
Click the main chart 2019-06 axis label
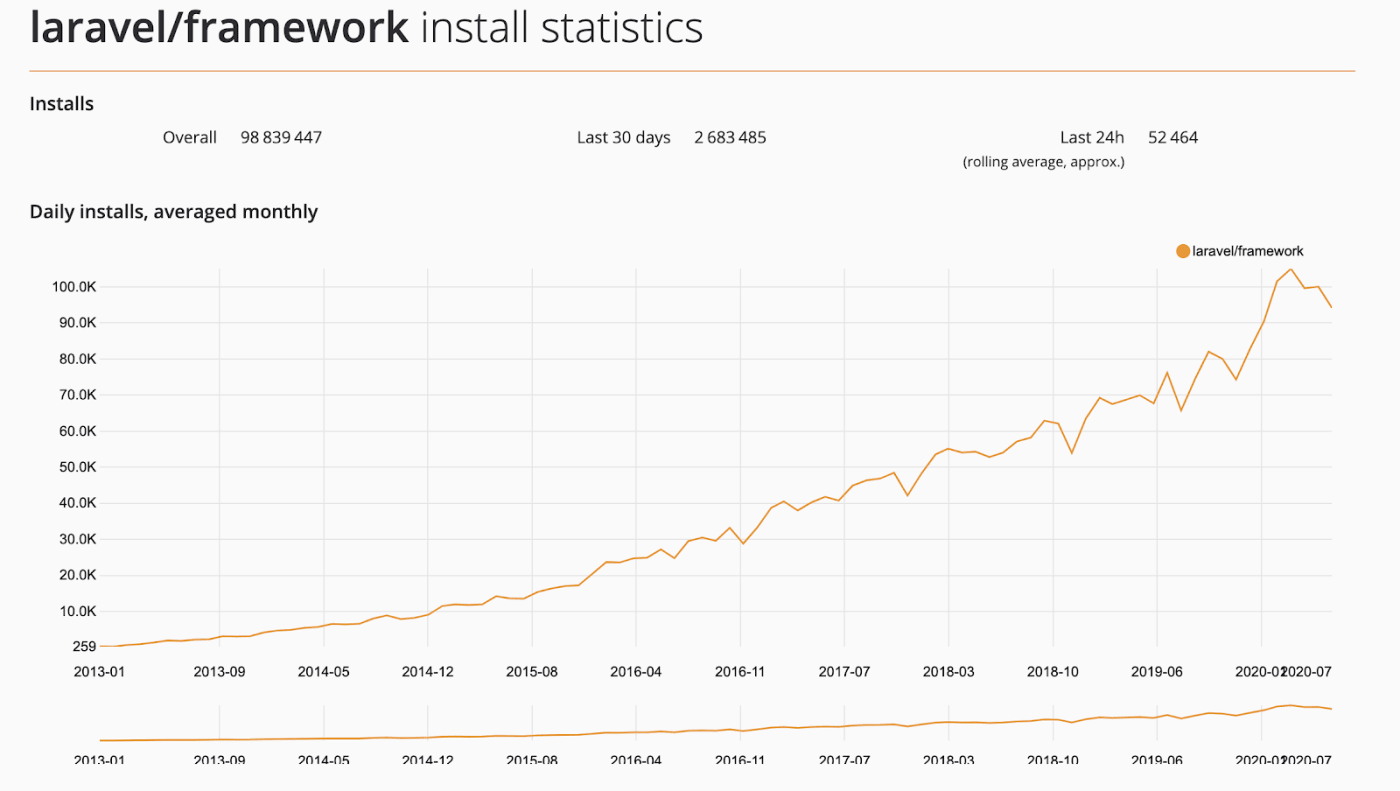(x=1157, y=672)
